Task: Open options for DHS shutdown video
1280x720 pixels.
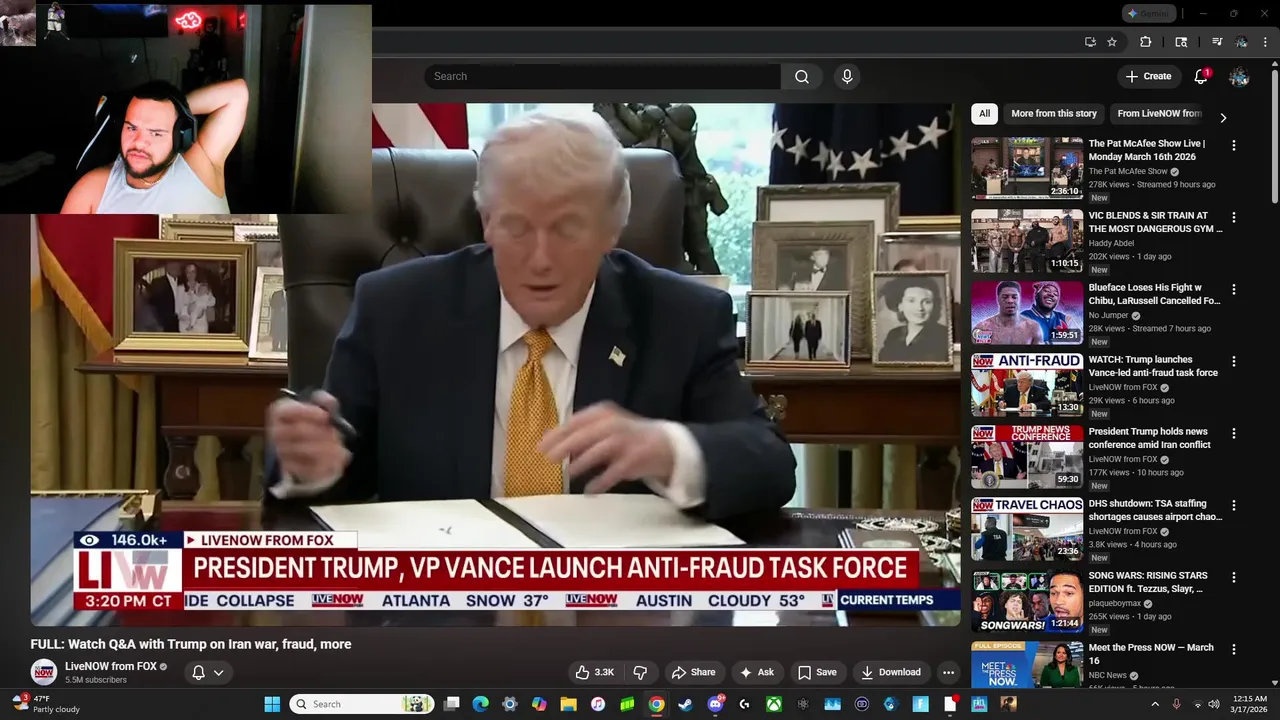Action: pyautogui.click(x=1233, y=505)
